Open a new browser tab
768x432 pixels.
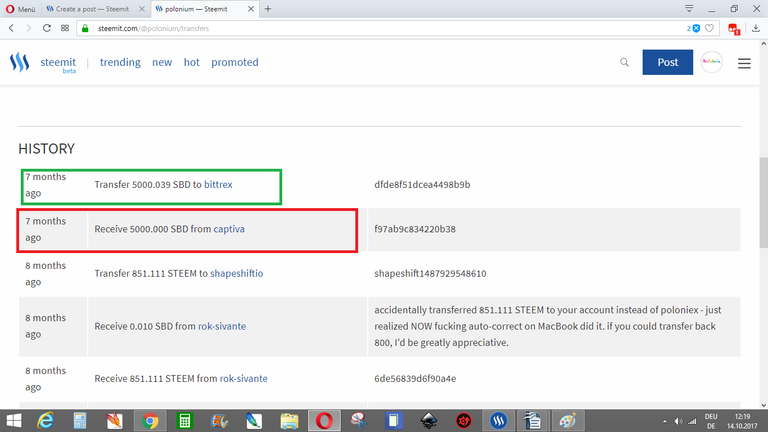coord(268,9)
